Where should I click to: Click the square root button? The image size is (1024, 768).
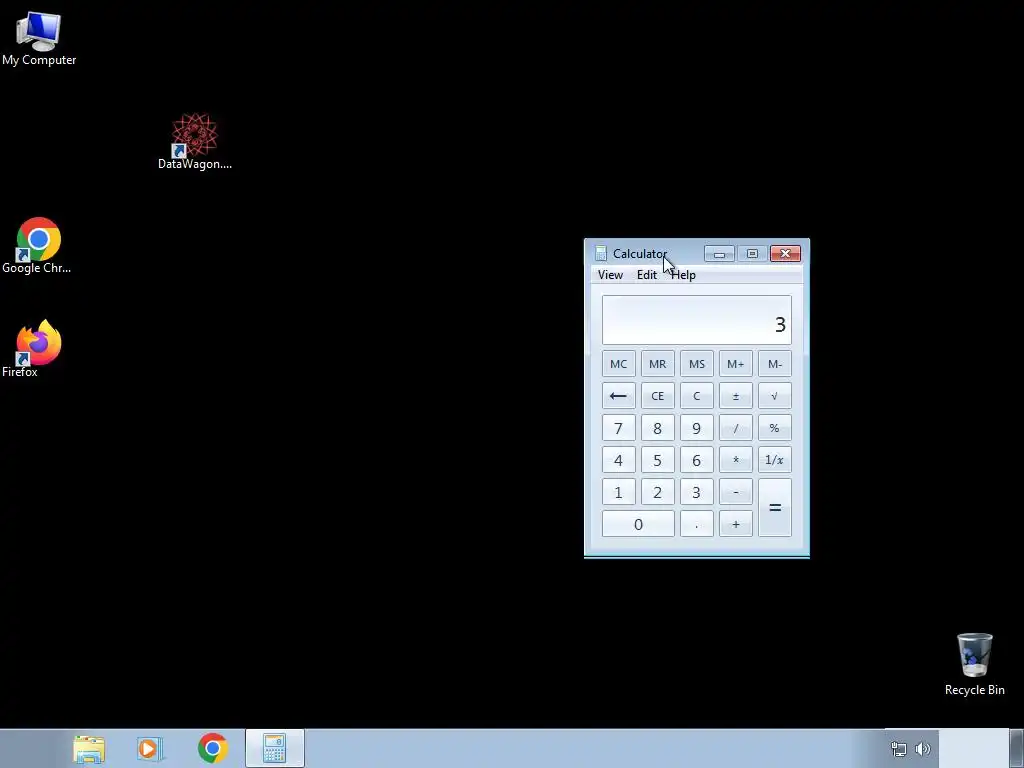(775, 396)
